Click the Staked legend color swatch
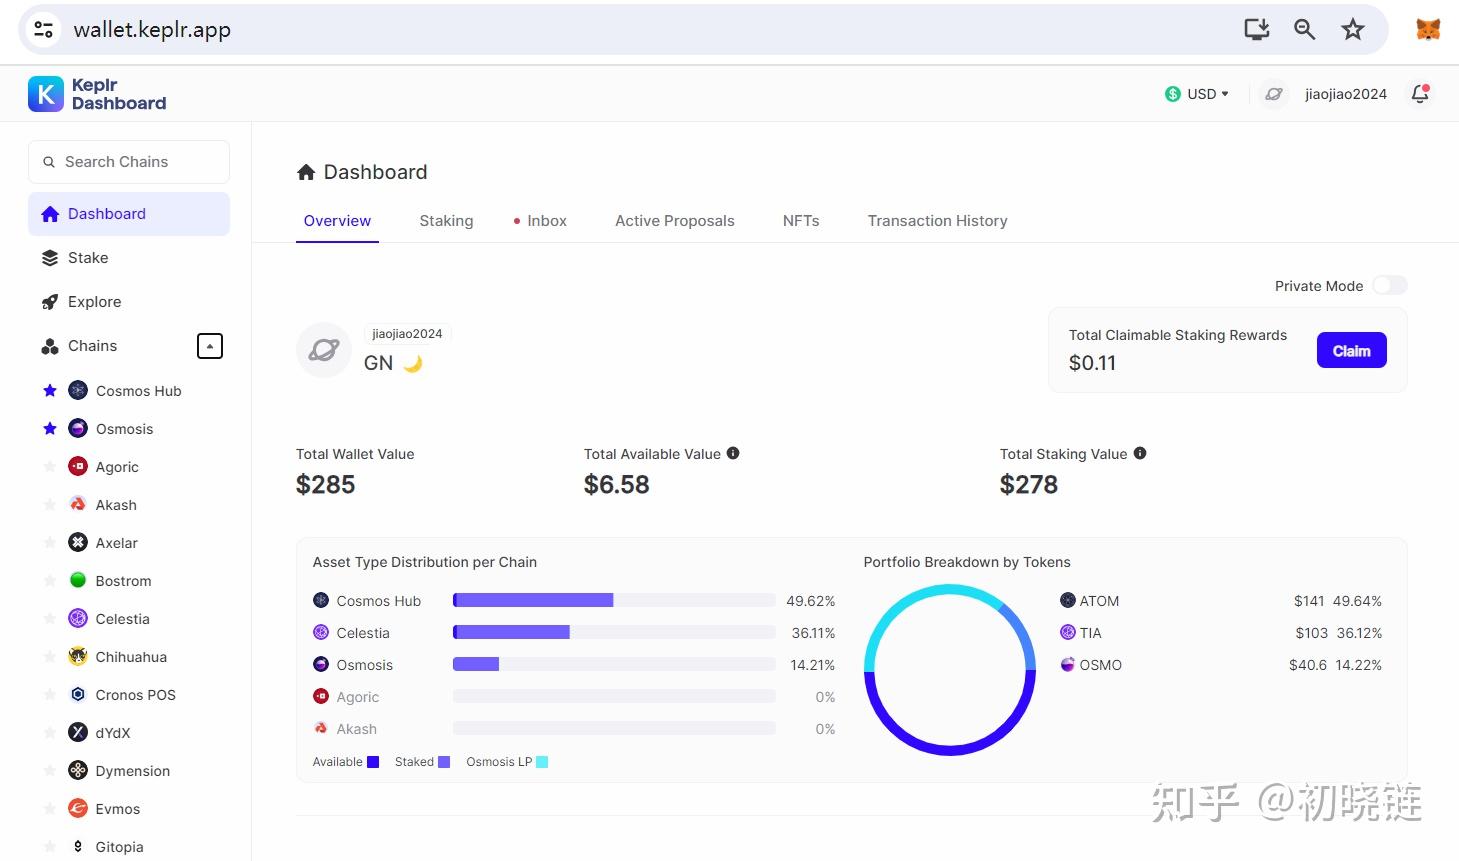The image size is (1459, 861). tap(444, 762)
